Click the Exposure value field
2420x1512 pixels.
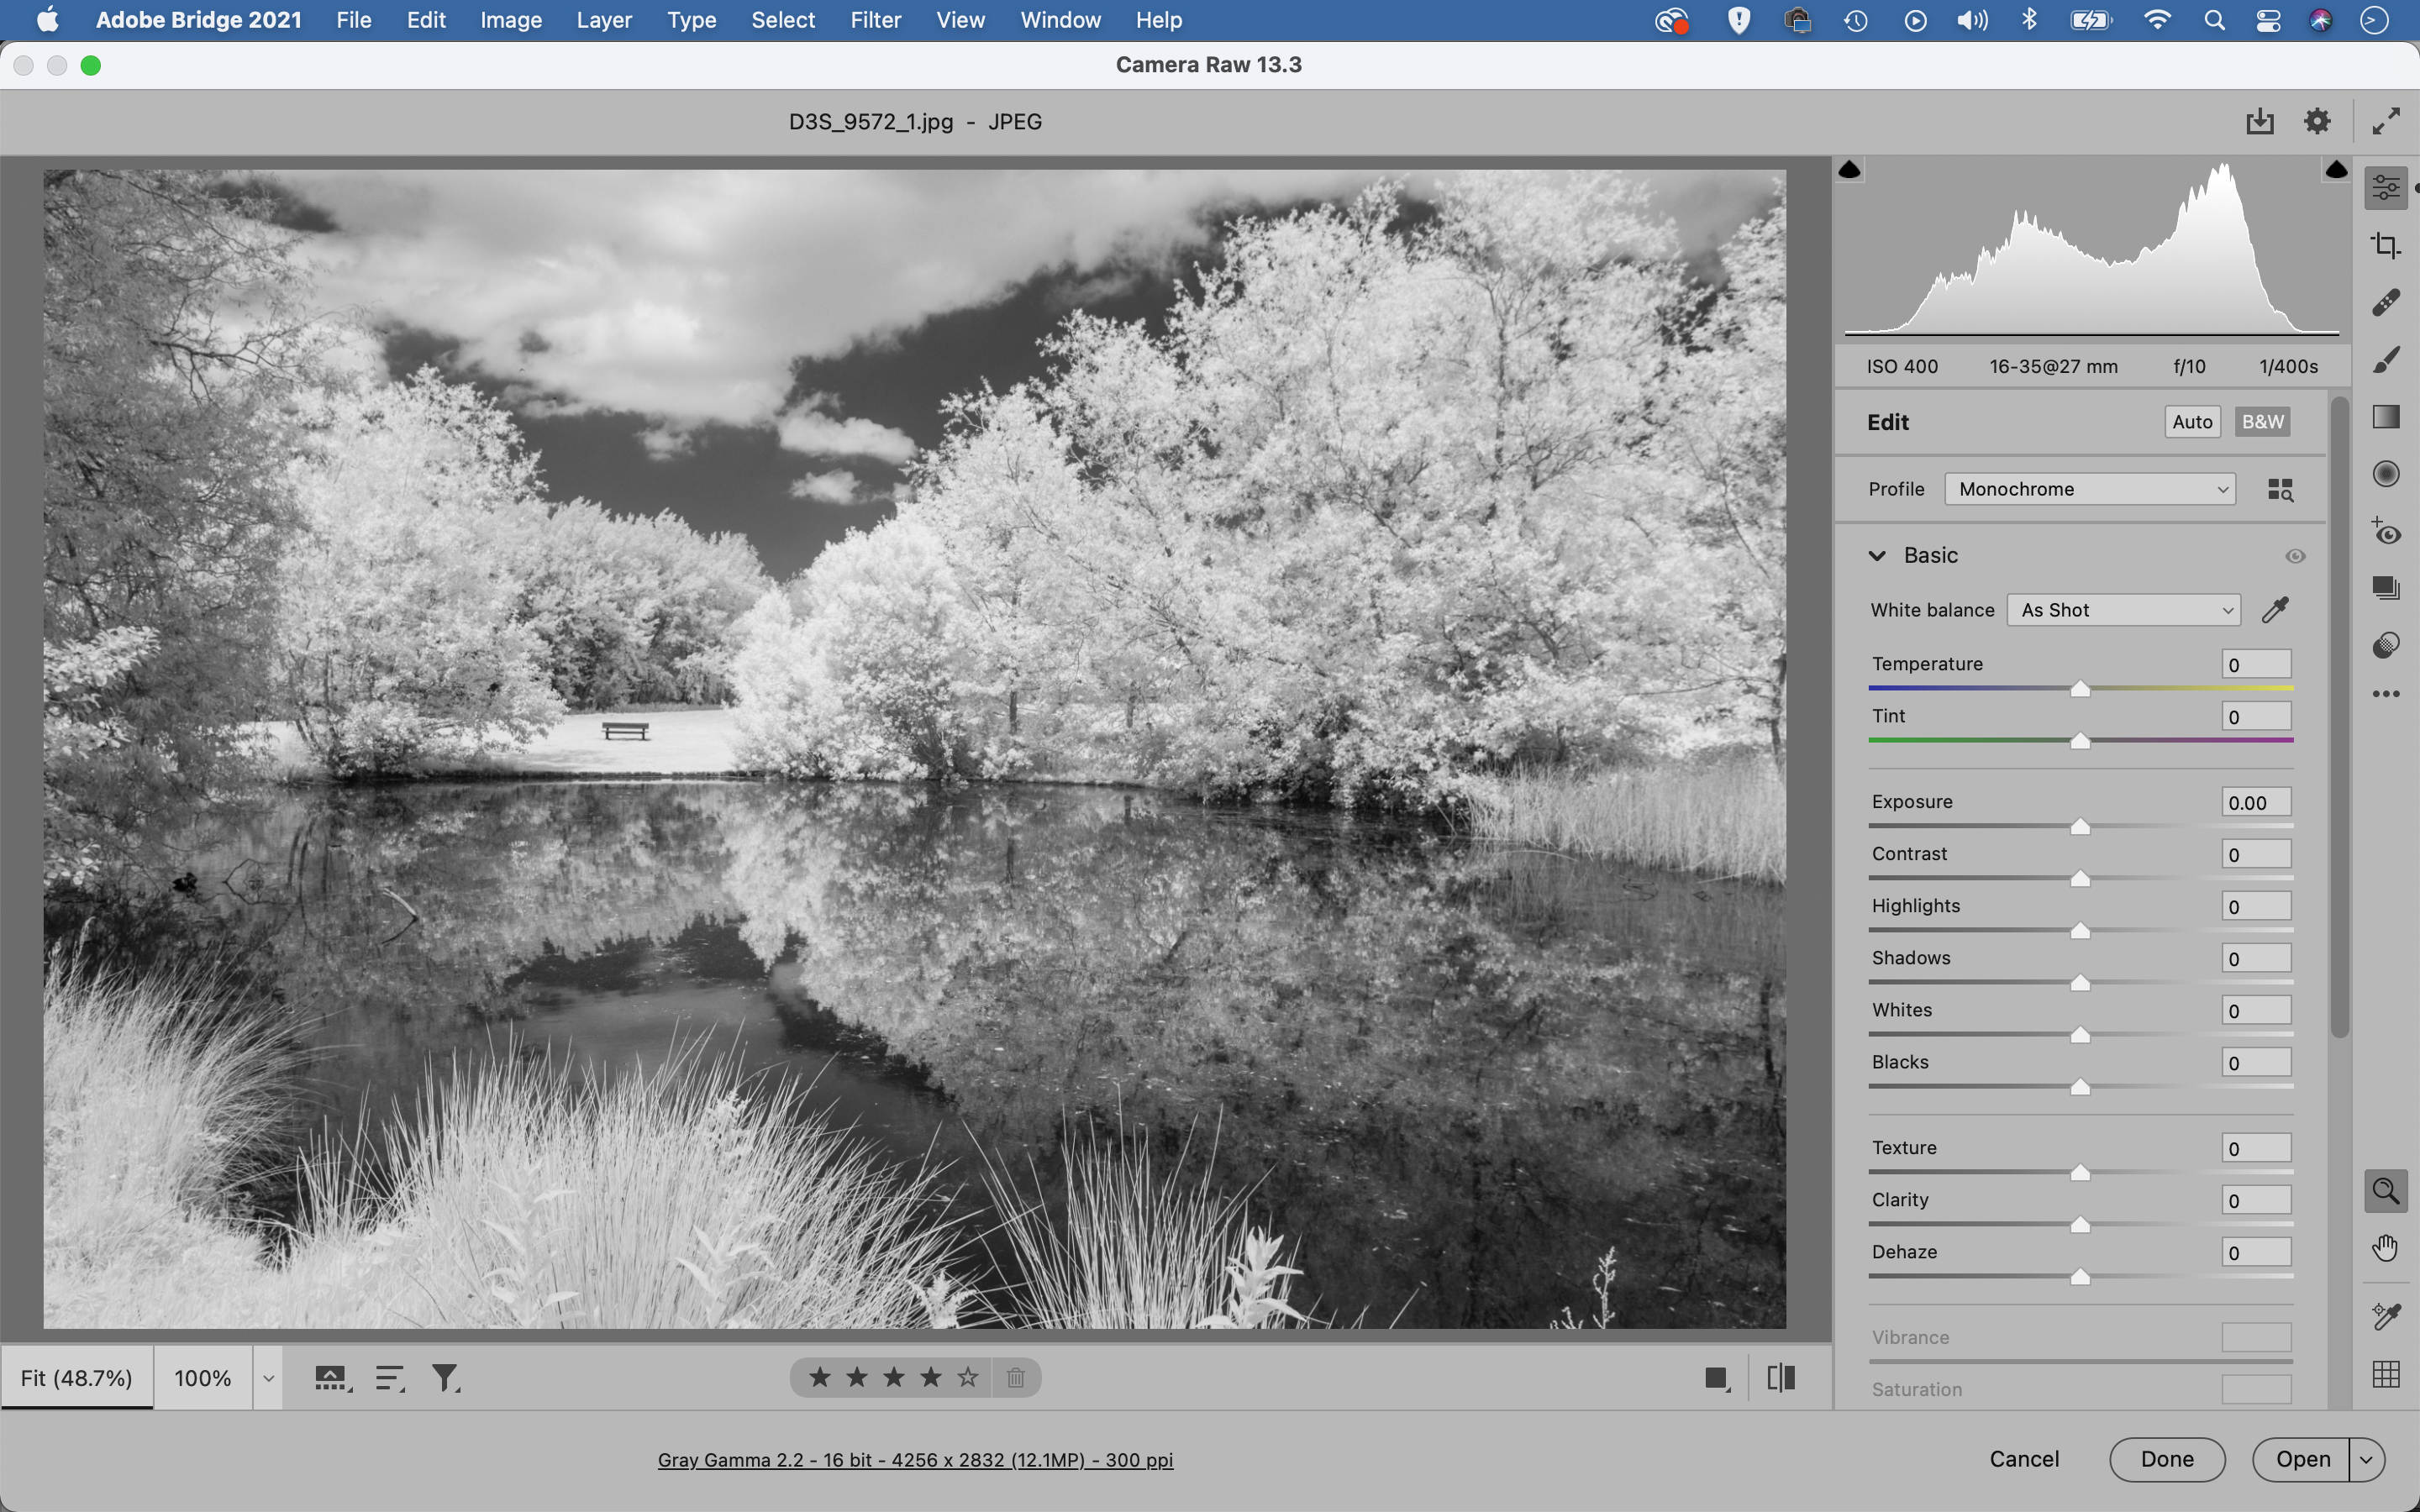point(2256,802)
